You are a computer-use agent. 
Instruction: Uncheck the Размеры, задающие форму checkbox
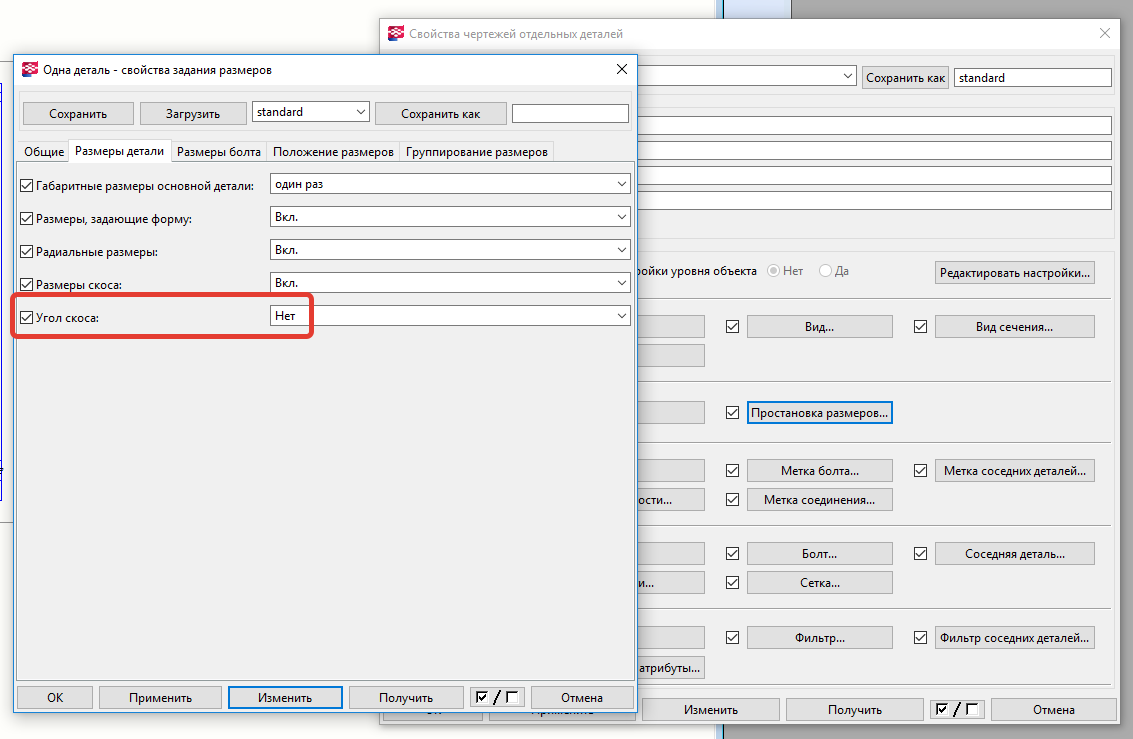(27, 218)
